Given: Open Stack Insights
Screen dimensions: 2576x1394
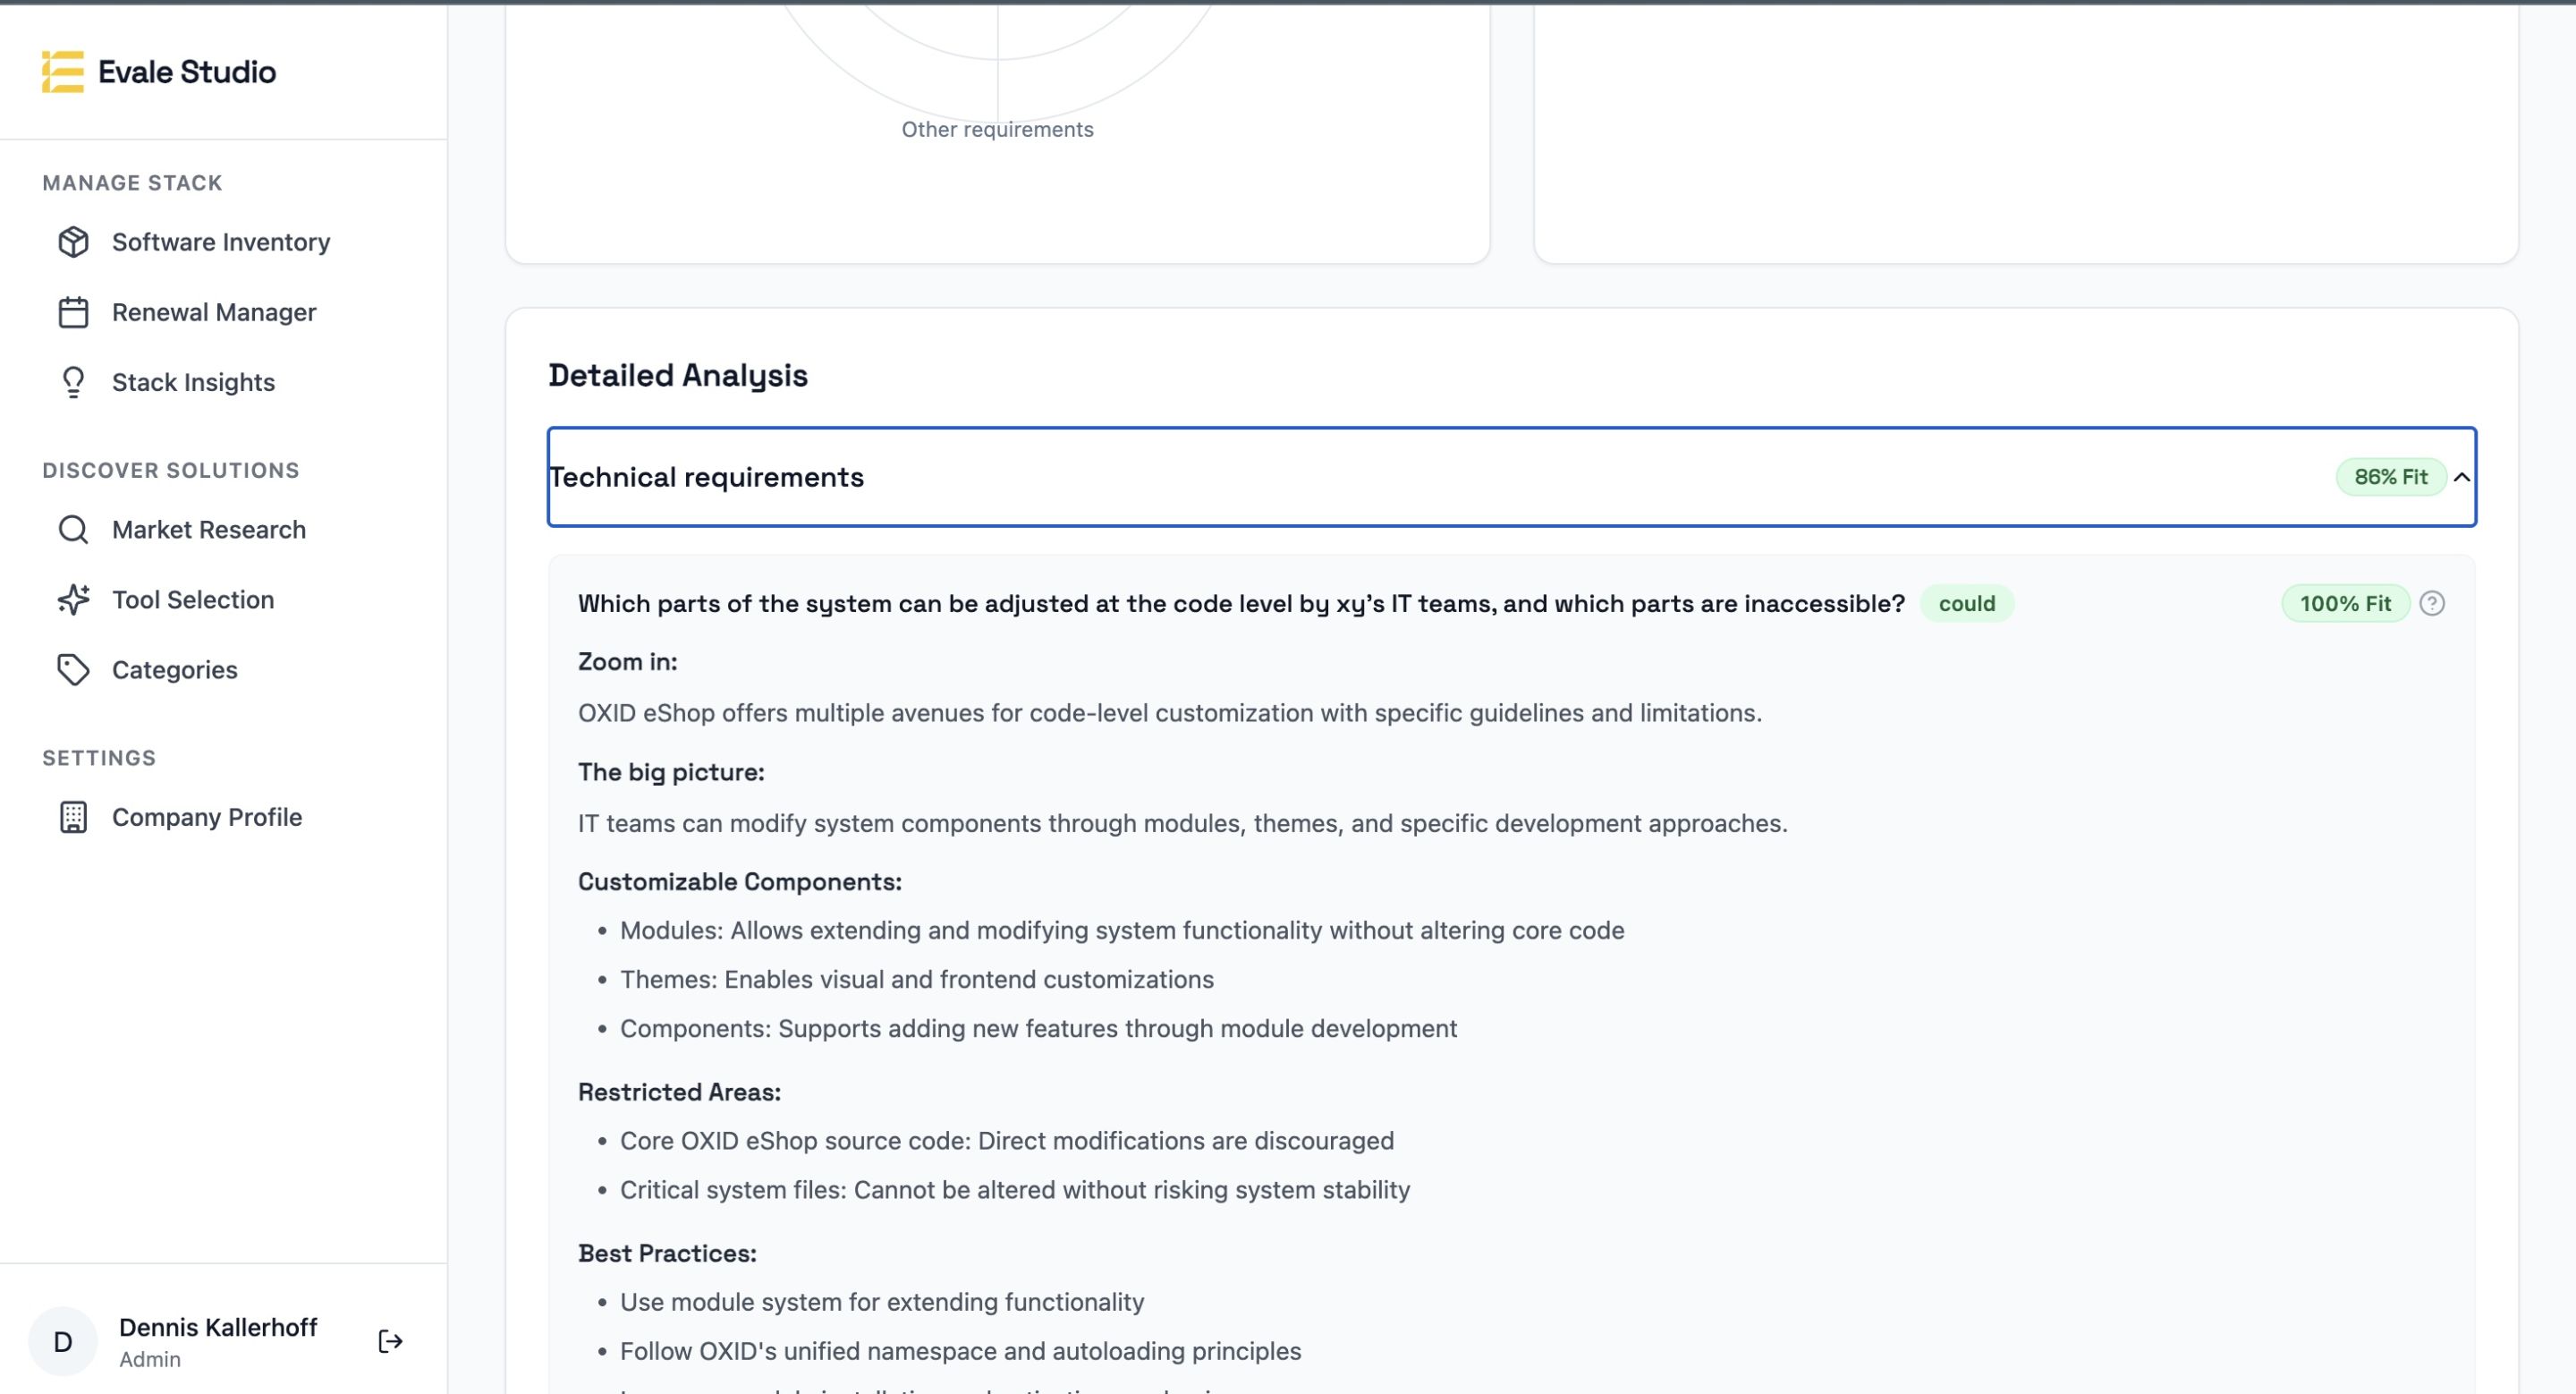Looking at the screenshot, I should [195, 382].
